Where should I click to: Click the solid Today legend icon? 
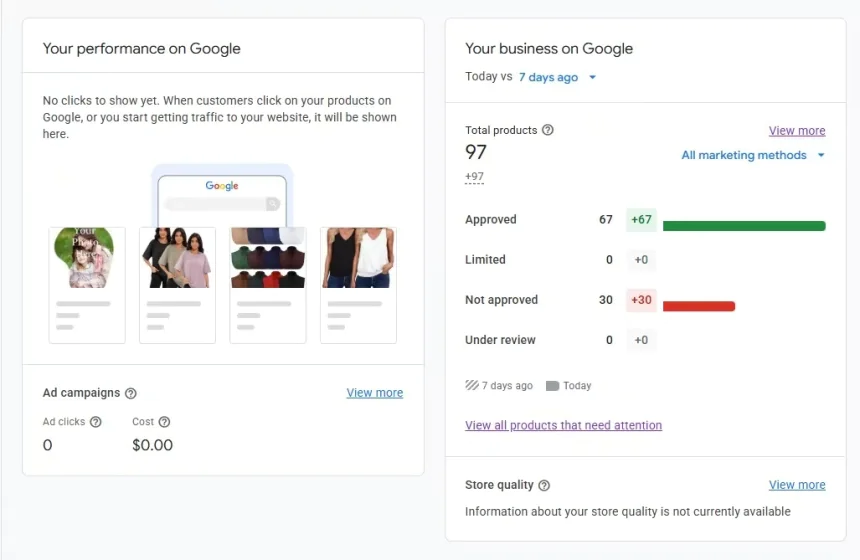pos(552,385)
